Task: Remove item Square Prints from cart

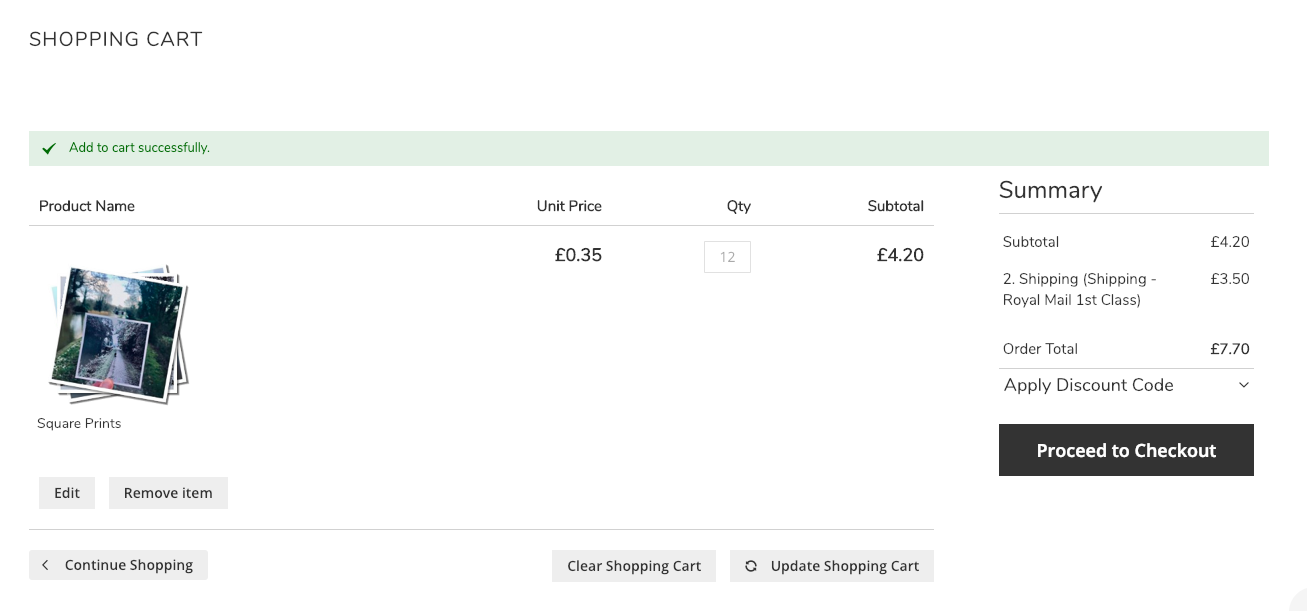Action: (x=168, y=493)
